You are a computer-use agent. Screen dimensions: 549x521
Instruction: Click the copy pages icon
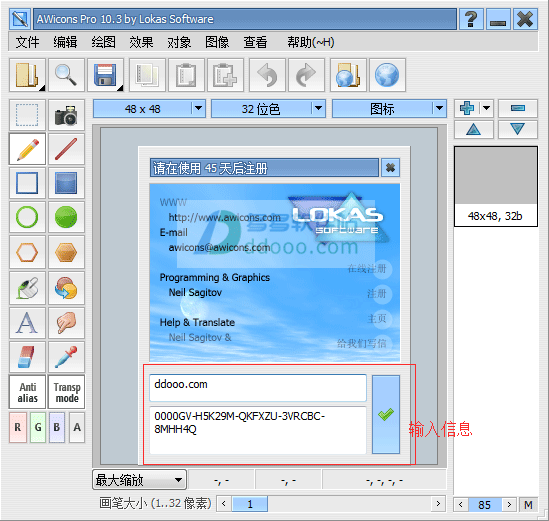pos(147,75)
